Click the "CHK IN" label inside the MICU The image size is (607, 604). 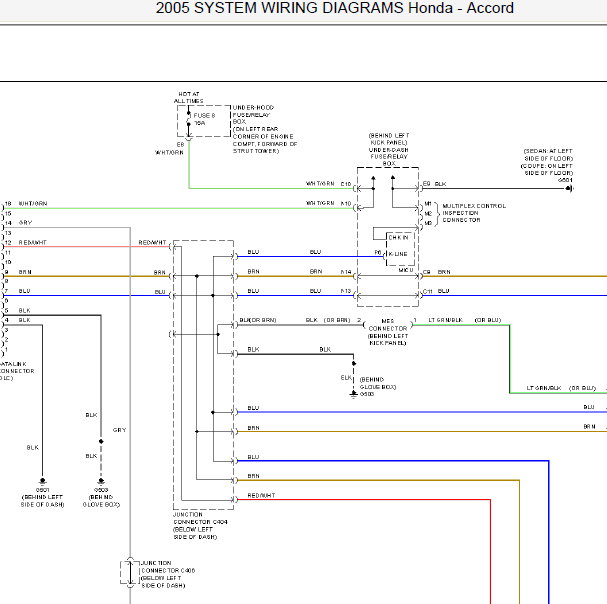tap(398, 237)
